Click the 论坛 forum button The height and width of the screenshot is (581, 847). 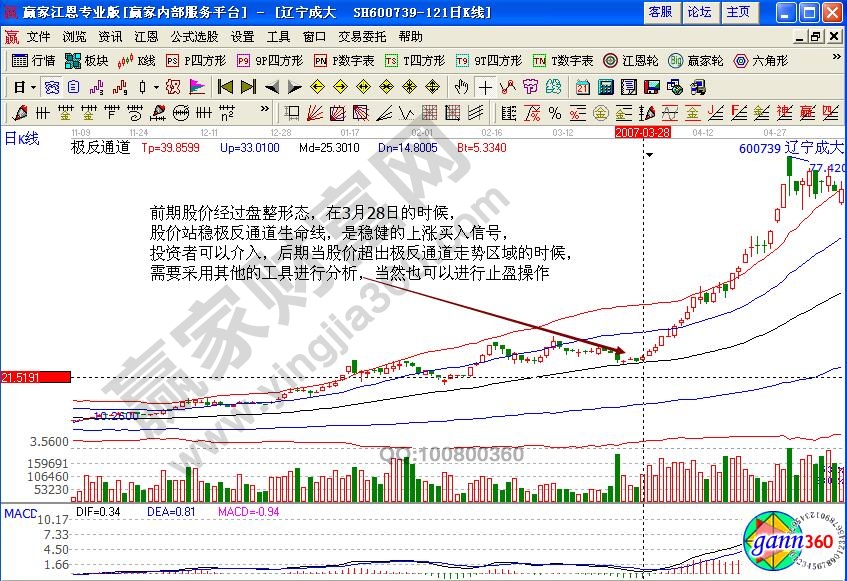pyautogui.click(x=699, y=12)
